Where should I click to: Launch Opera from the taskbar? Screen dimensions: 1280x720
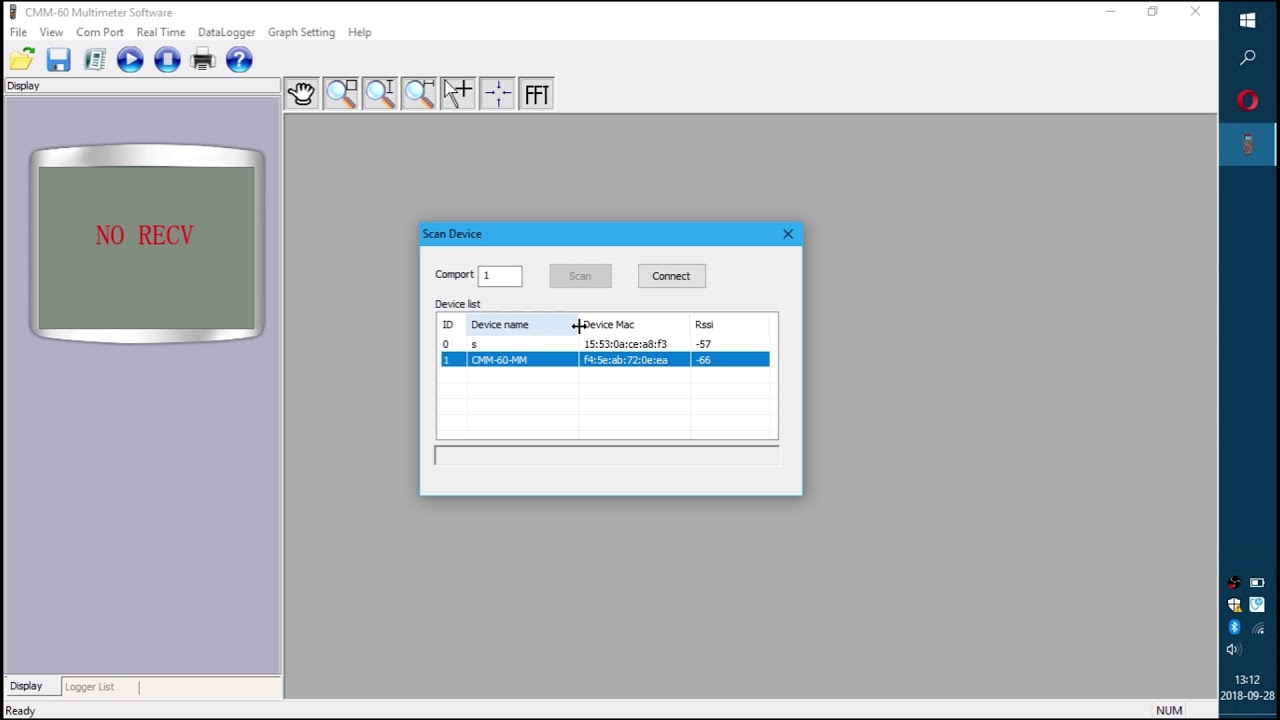pyautogui.click(x=1248, y=100)
